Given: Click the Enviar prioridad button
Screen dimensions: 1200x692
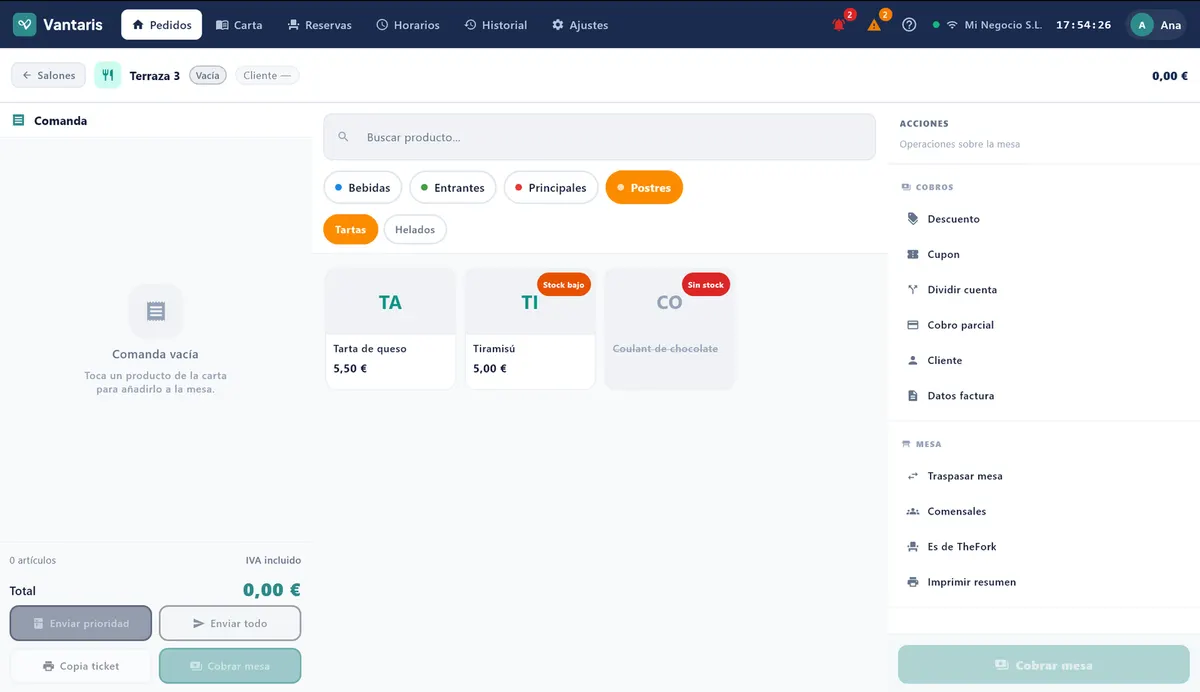Looking at the screenshot, I should click(81, 623).
